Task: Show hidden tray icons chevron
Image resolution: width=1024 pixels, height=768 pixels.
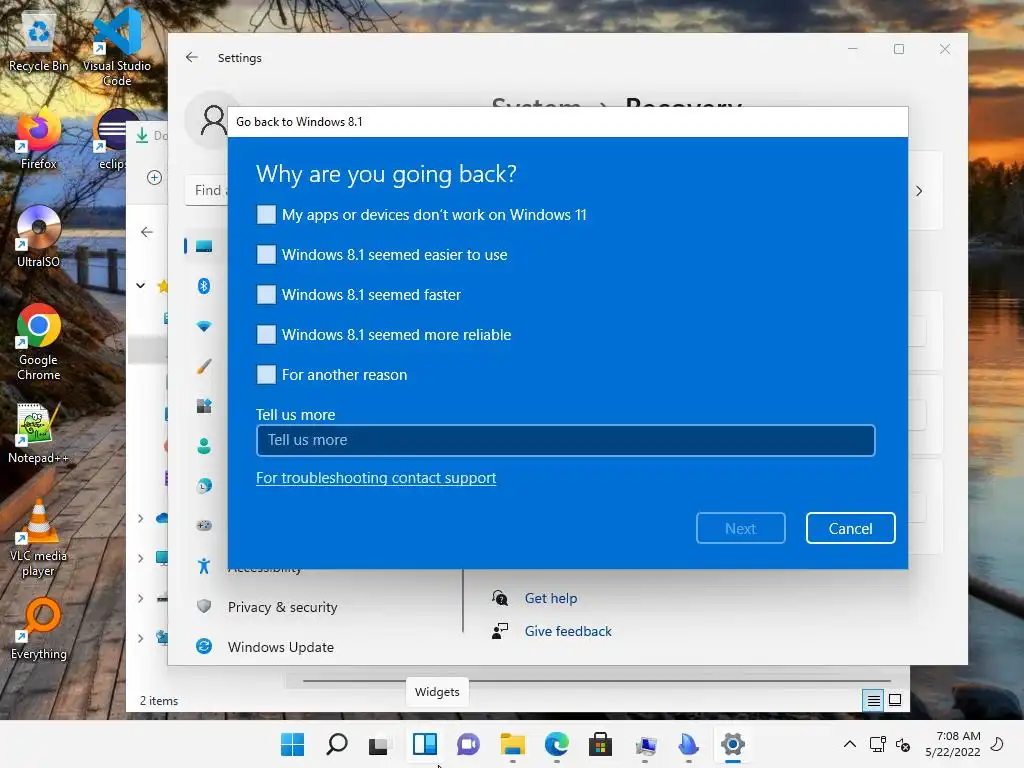Action: (x=850, y=744)
